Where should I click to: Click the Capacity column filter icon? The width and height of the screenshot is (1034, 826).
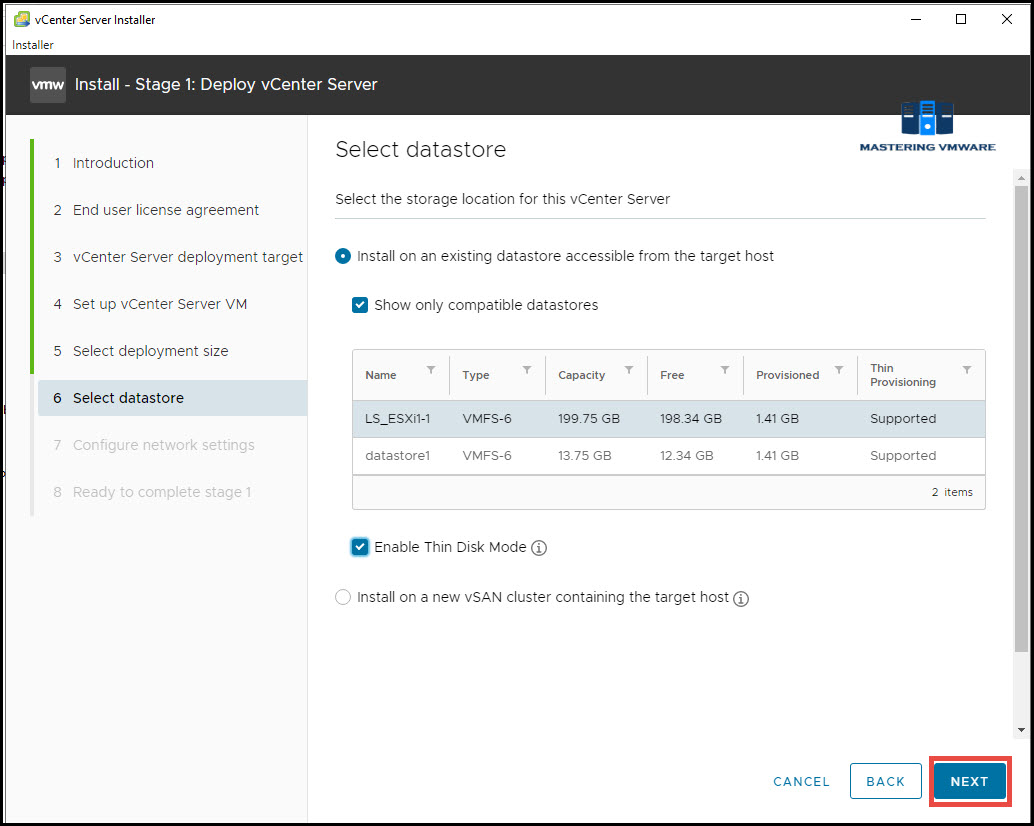(x=629, y=370)
